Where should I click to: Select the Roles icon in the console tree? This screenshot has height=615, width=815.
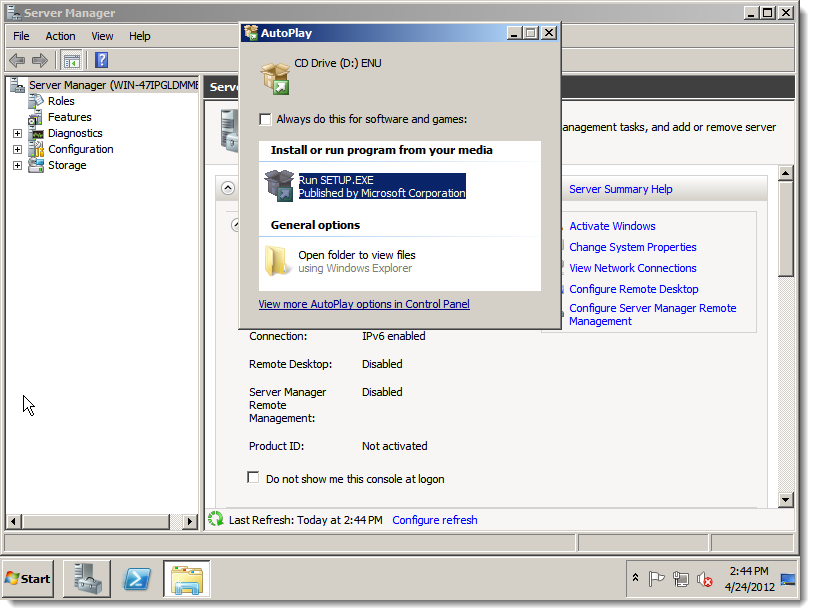tap(36, 101)
